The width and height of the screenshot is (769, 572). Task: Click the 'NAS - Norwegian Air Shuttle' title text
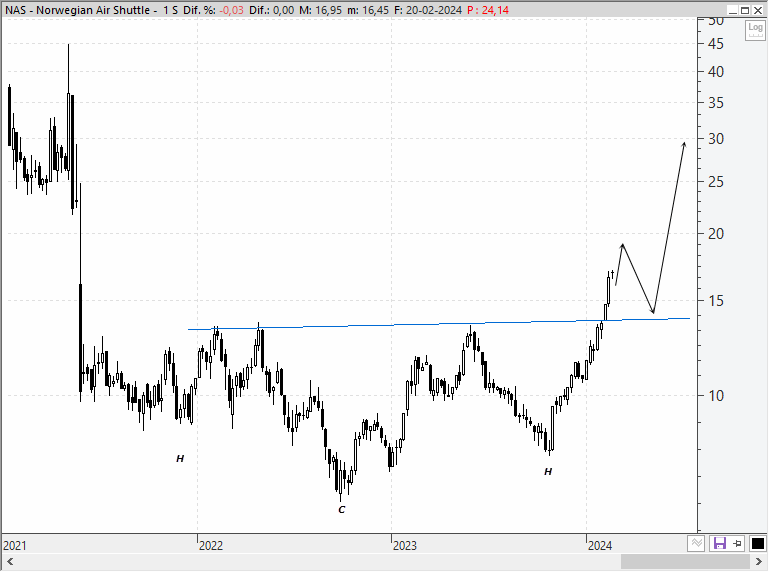[x=77, y=10]
